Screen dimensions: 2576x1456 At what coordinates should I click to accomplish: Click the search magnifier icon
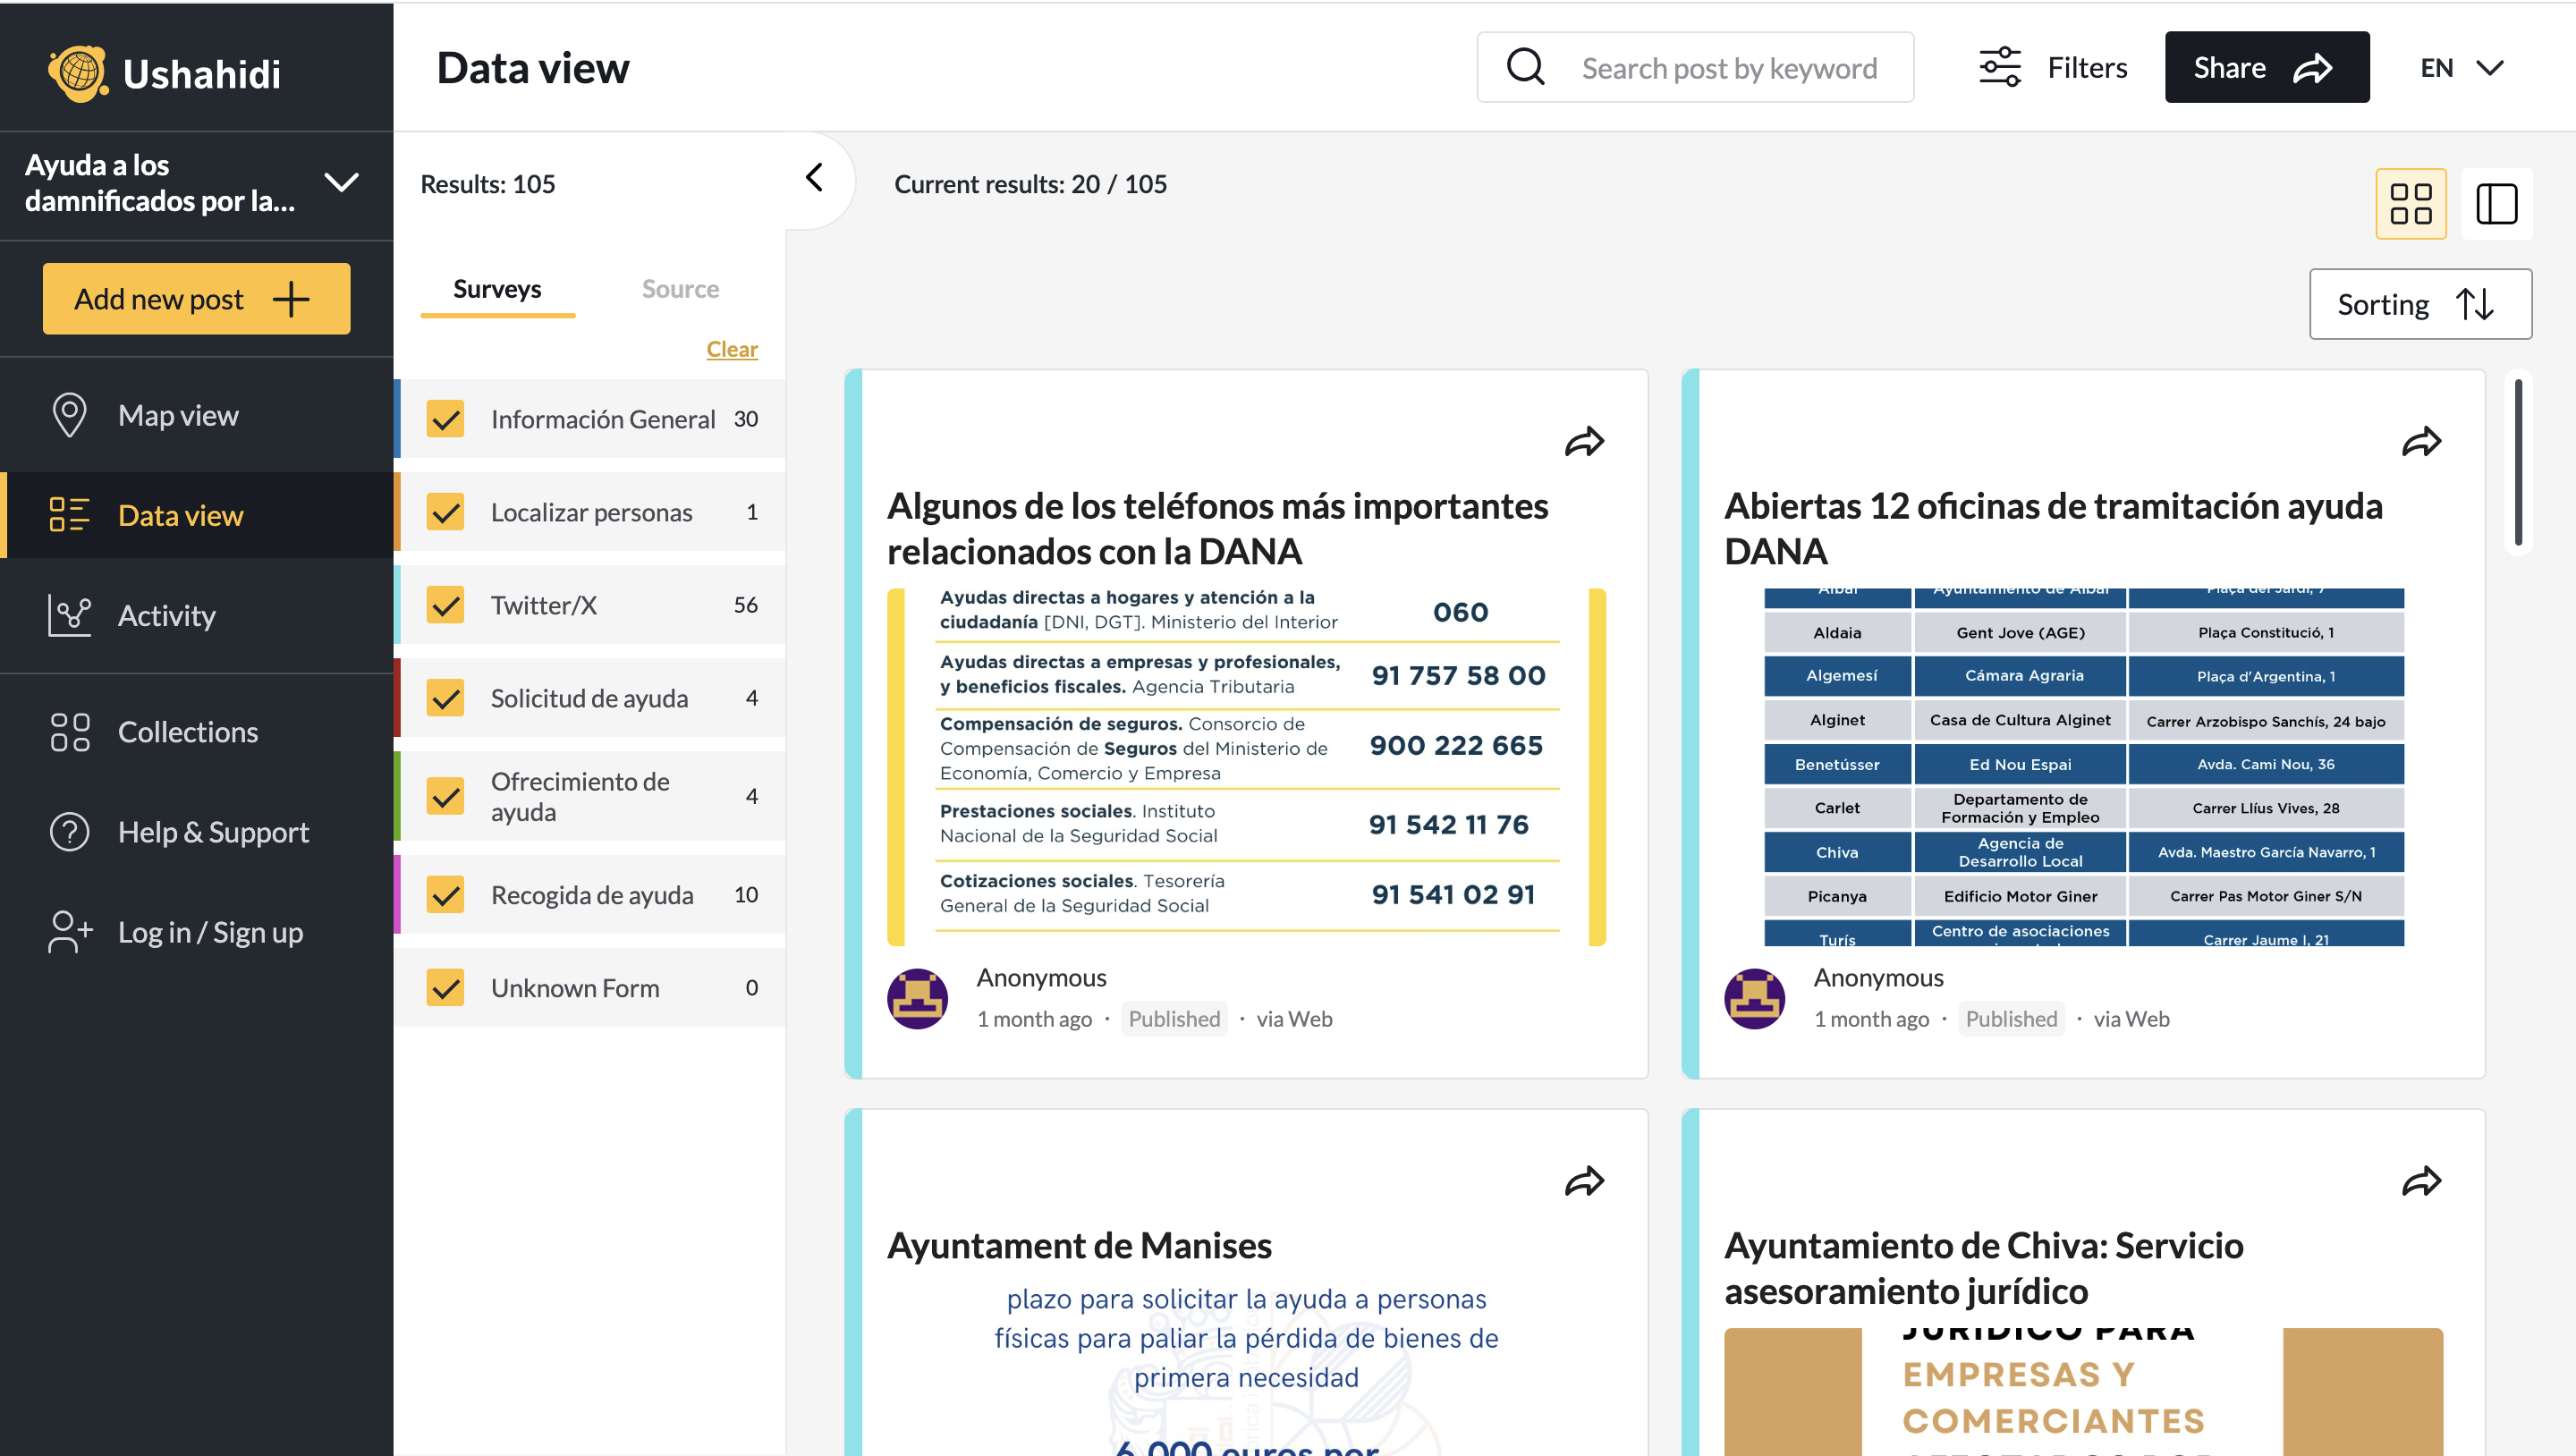(1526, 67)
